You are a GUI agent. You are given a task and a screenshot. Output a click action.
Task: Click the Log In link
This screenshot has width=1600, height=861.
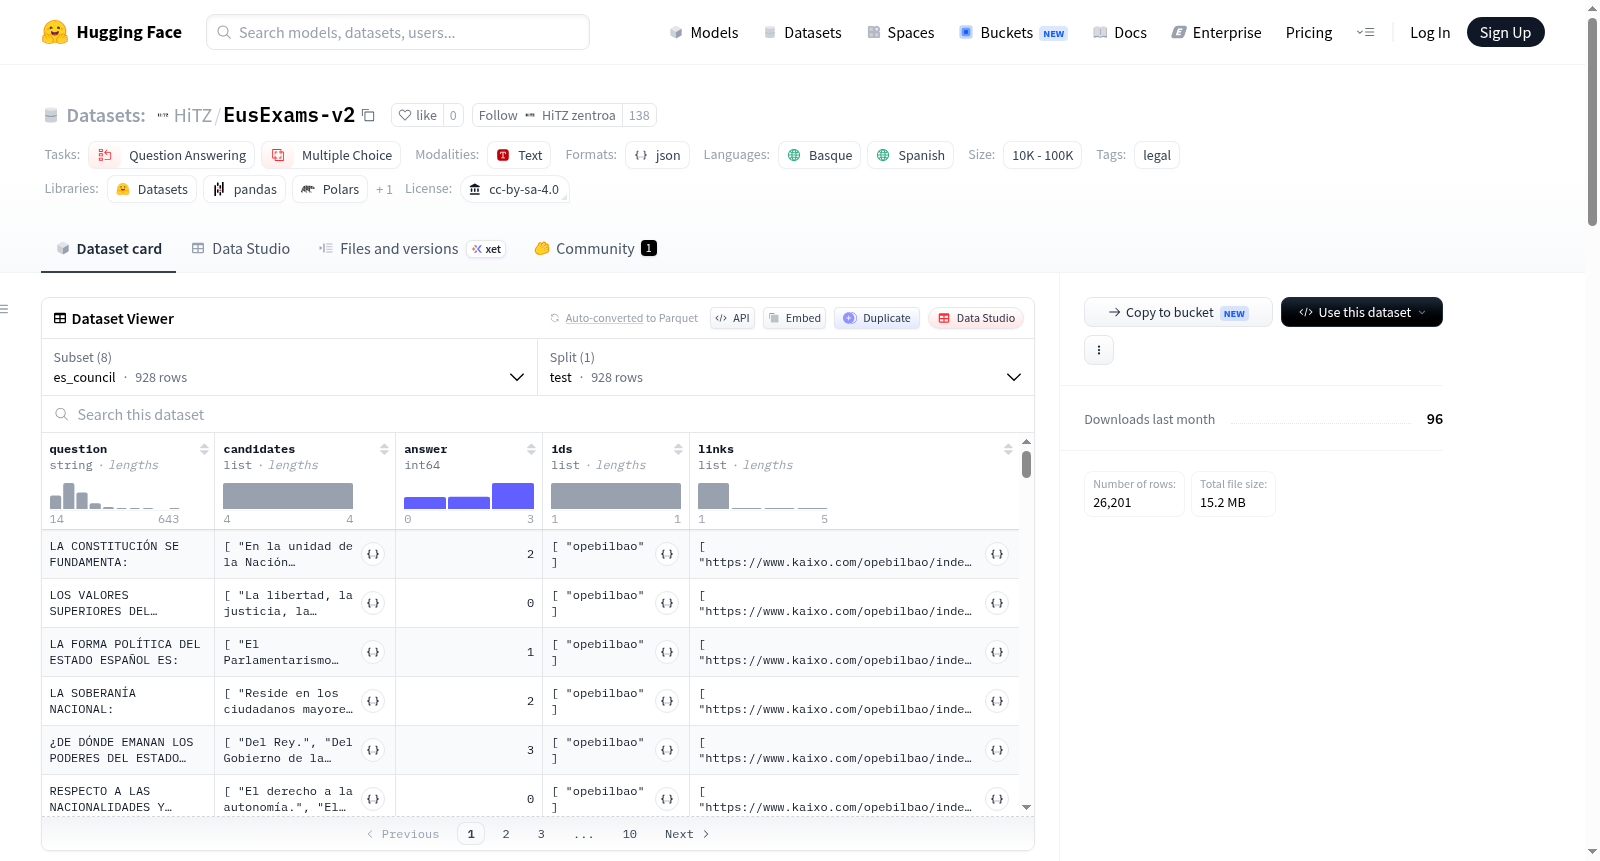[x=1429, y=32]
